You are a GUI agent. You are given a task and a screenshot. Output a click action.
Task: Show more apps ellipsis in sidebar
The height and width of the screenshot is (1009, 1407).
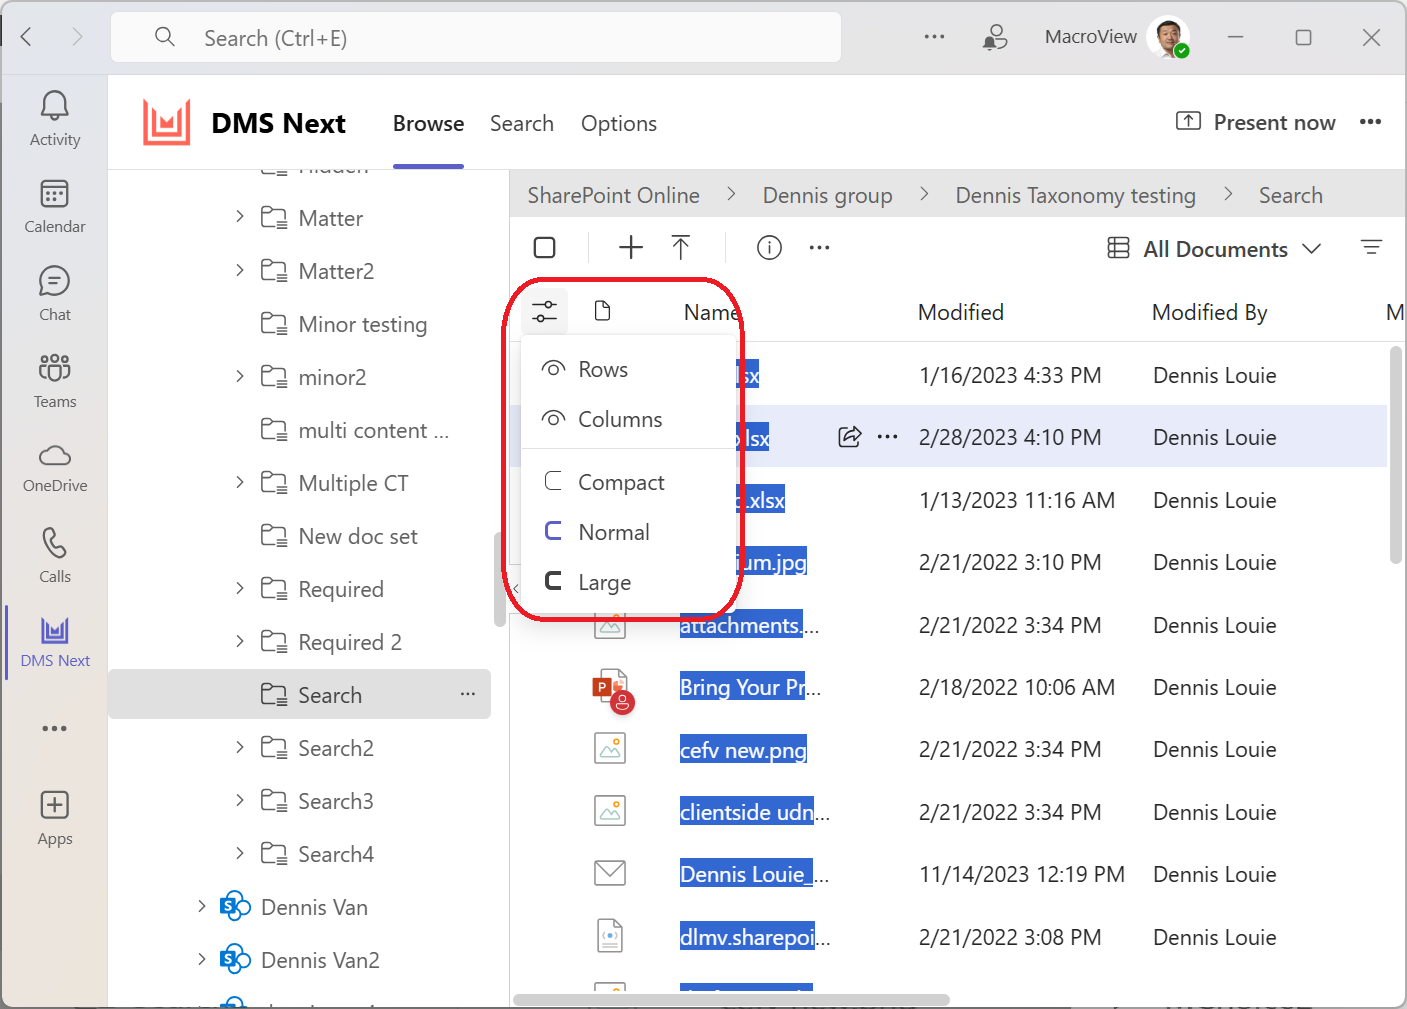[x=54, y=729]
